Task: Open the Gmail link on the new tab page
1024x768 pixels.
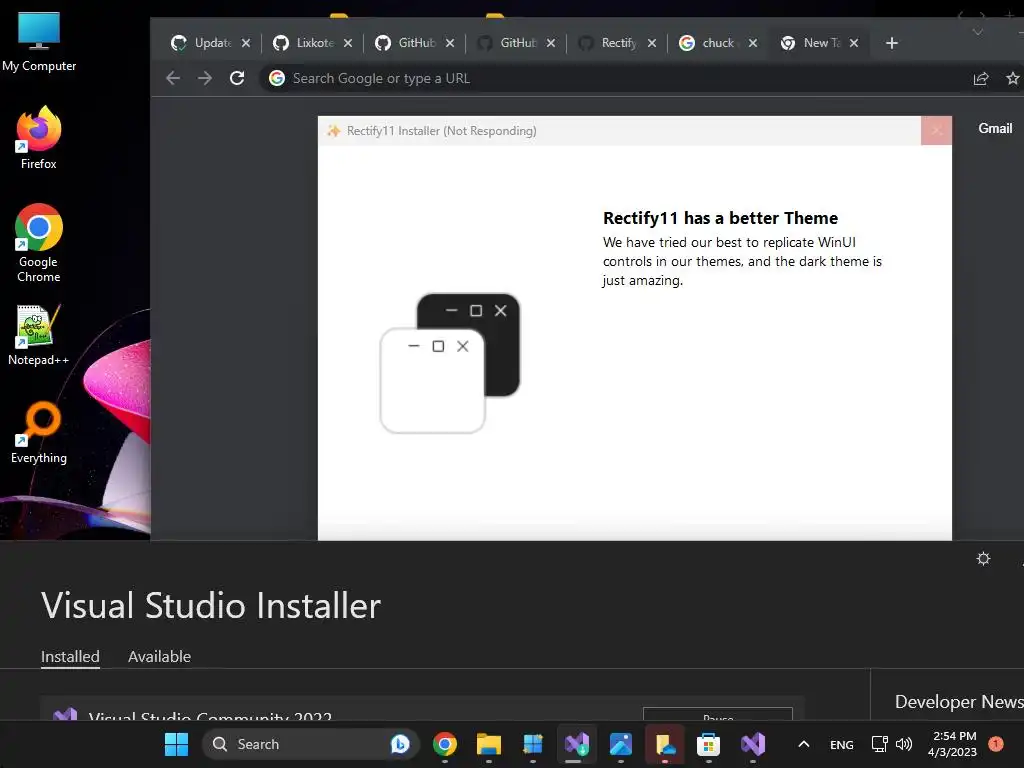Action: (995, 129)
